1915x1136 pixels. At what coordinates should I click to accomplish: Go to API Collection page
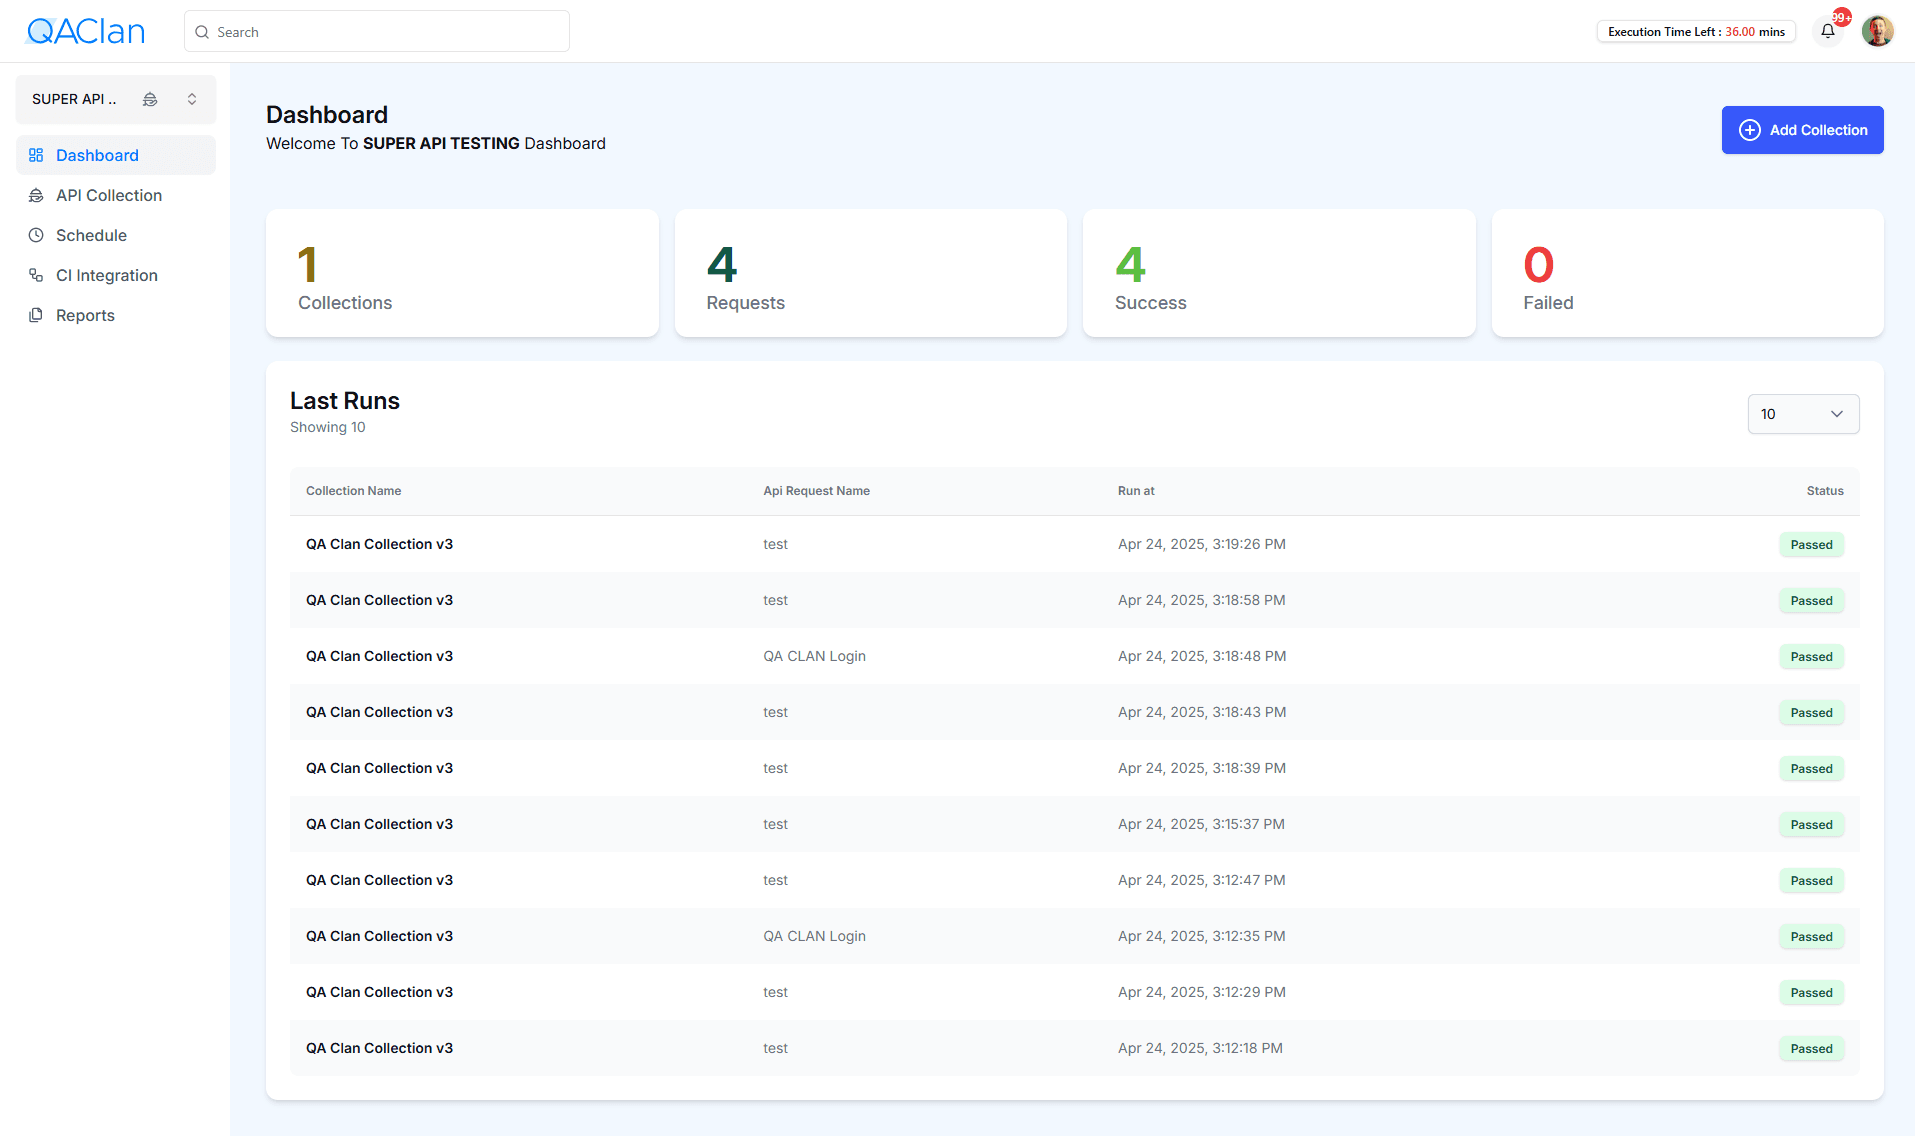pyautogui.click(x=116, y=195)
